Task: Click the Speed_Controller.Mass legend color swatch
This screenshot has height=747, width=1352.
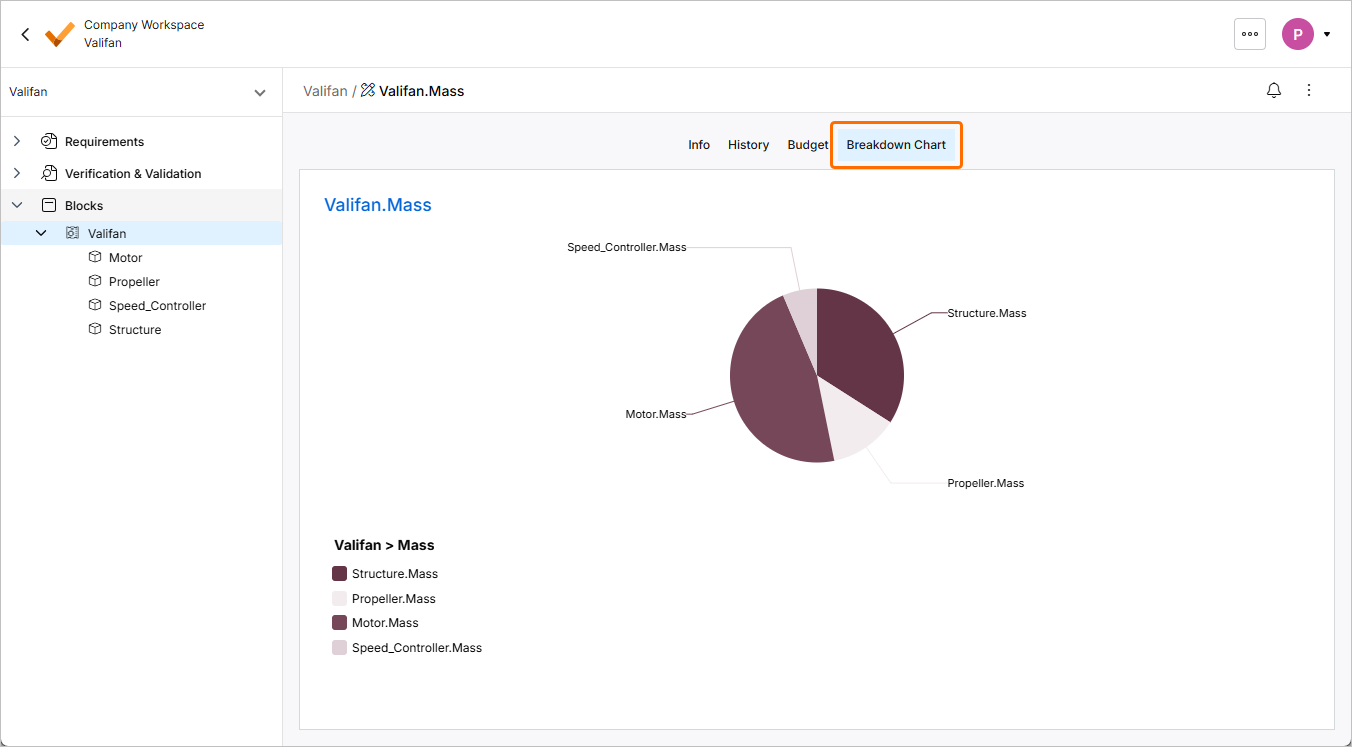Action: click(339, 647)
